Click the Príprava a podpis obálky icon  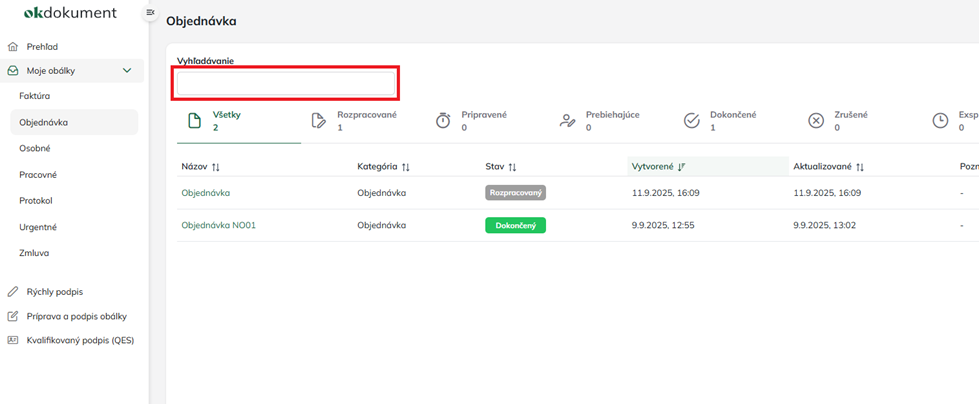click(x=13, y=316)
